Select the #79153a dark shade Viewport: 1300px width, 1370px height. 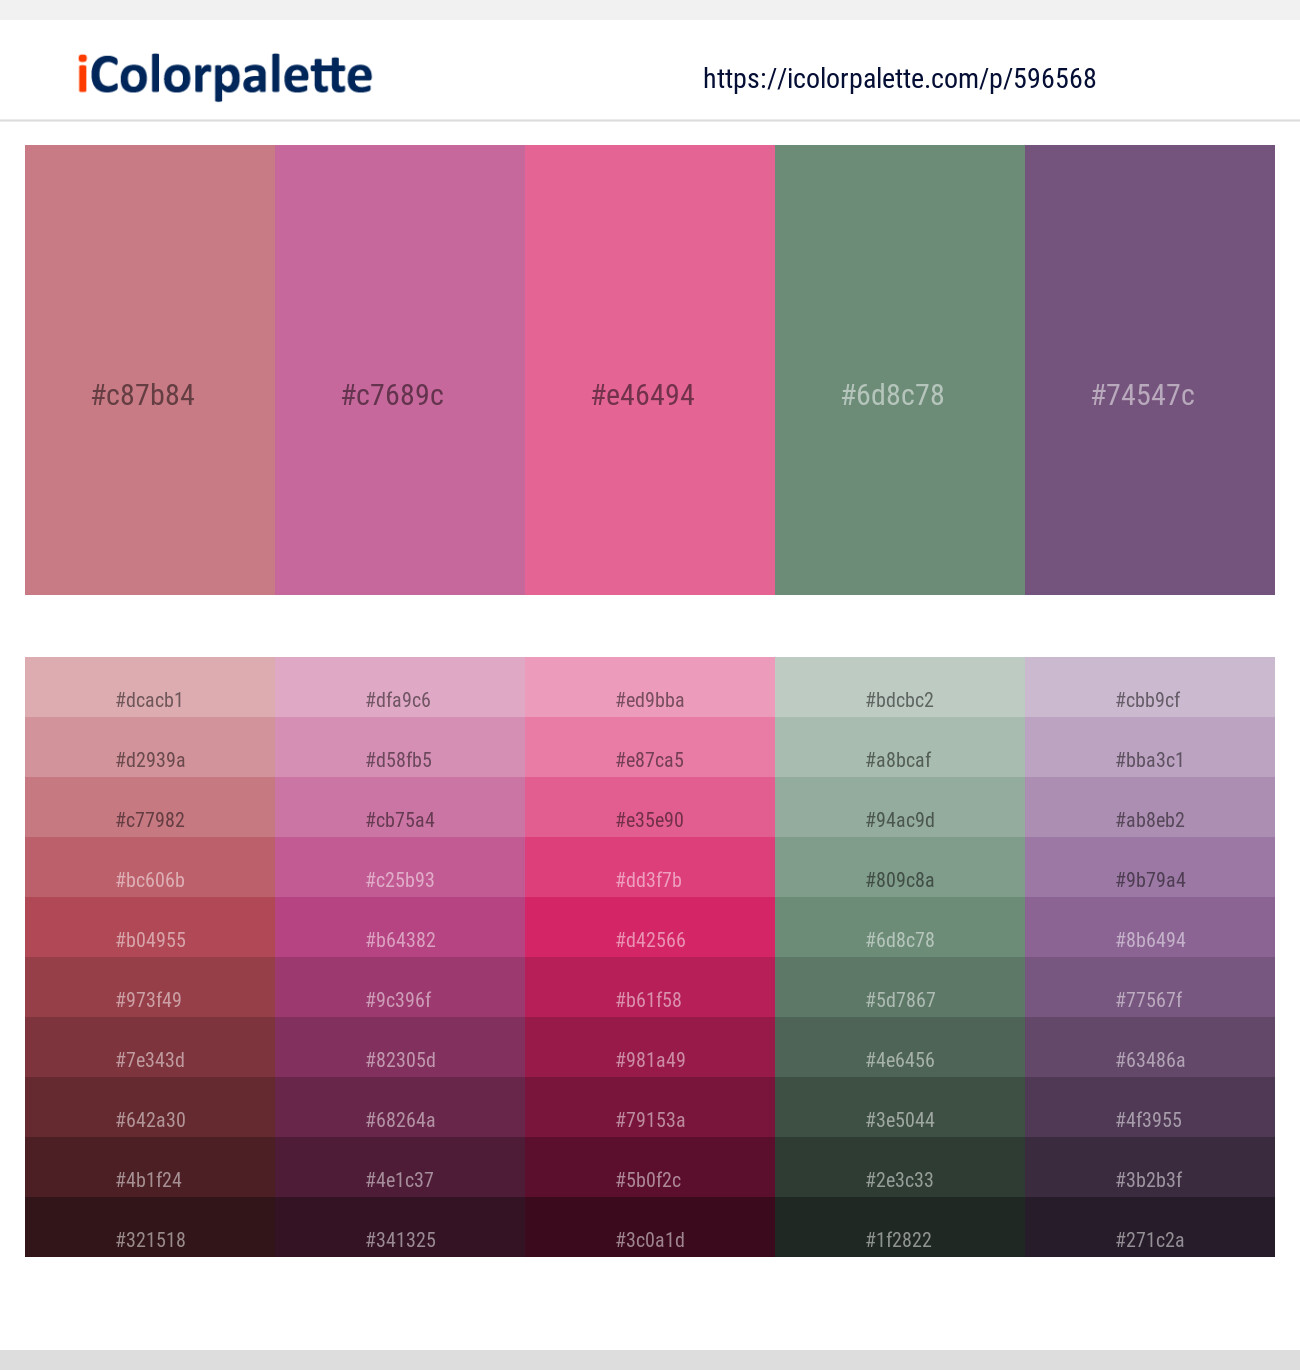click(x=650, y=1108)
